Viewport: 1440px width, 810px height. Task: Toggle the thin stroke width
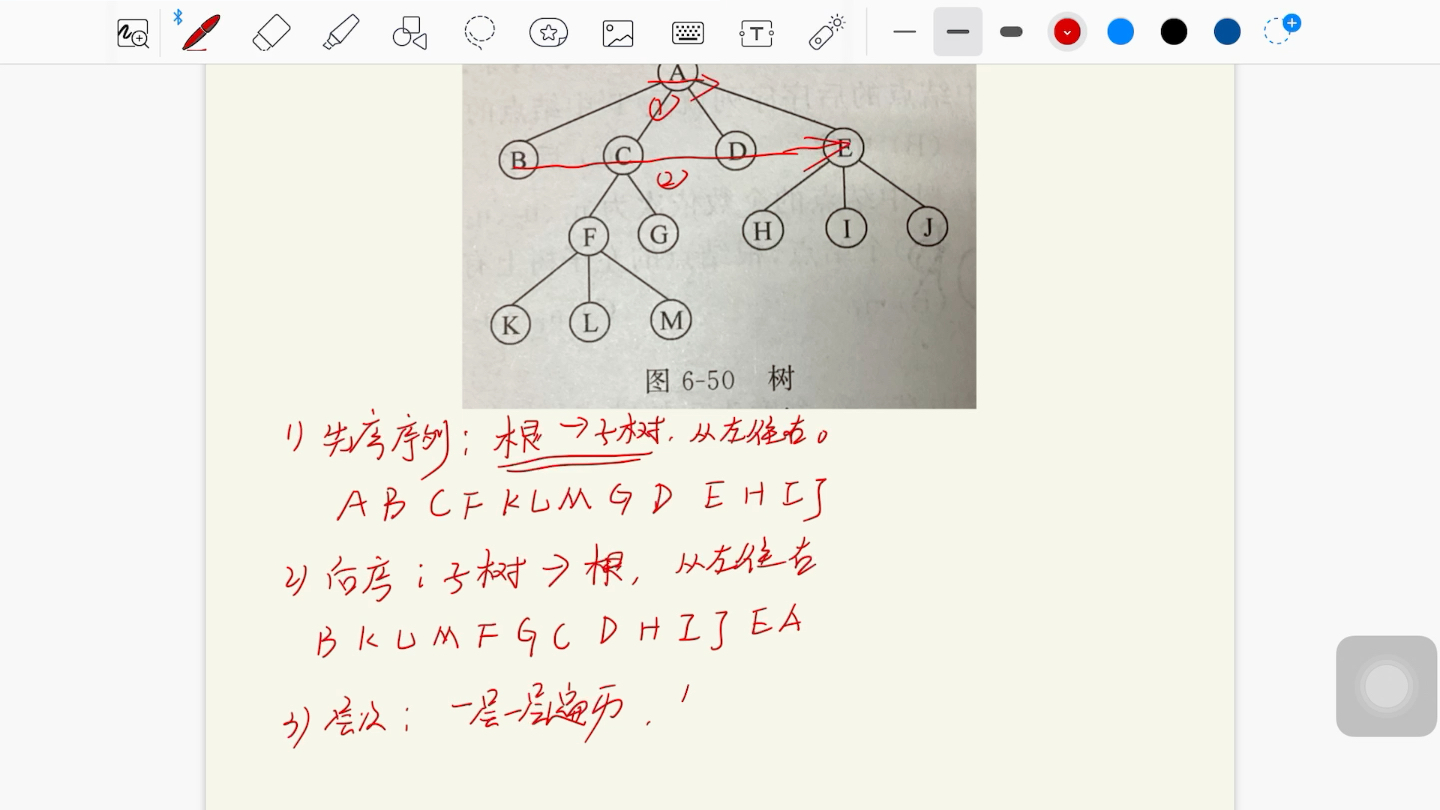point(904,31)
